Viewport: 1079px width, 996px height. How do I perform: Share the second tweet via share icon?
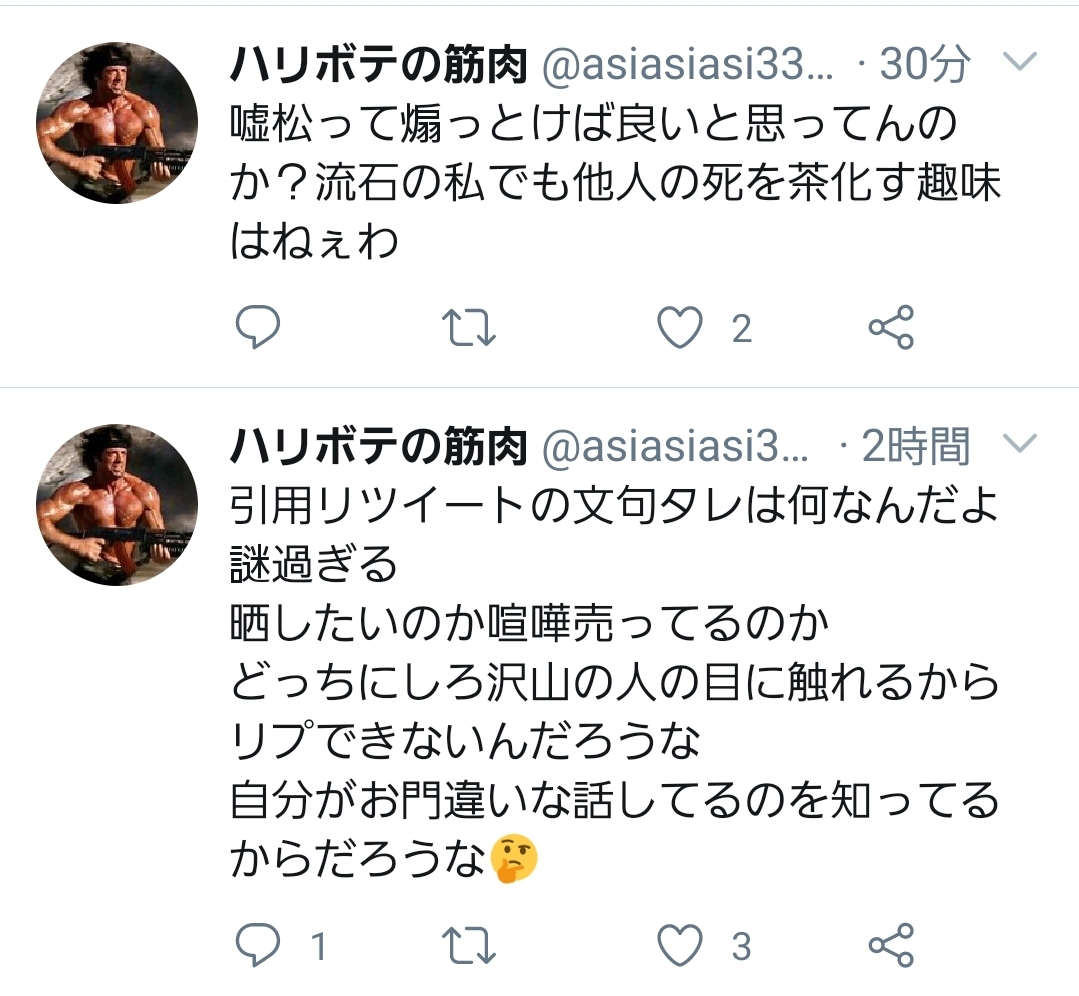pyautogui.click(x=891, y=944)
